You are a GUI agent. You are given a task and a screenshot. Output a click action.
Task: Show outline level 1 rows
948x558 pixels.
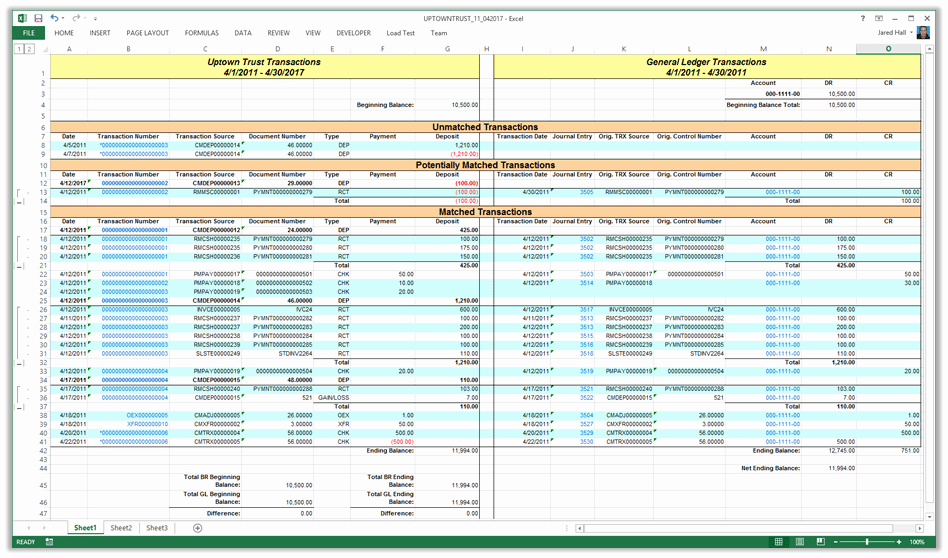(19, 49)
